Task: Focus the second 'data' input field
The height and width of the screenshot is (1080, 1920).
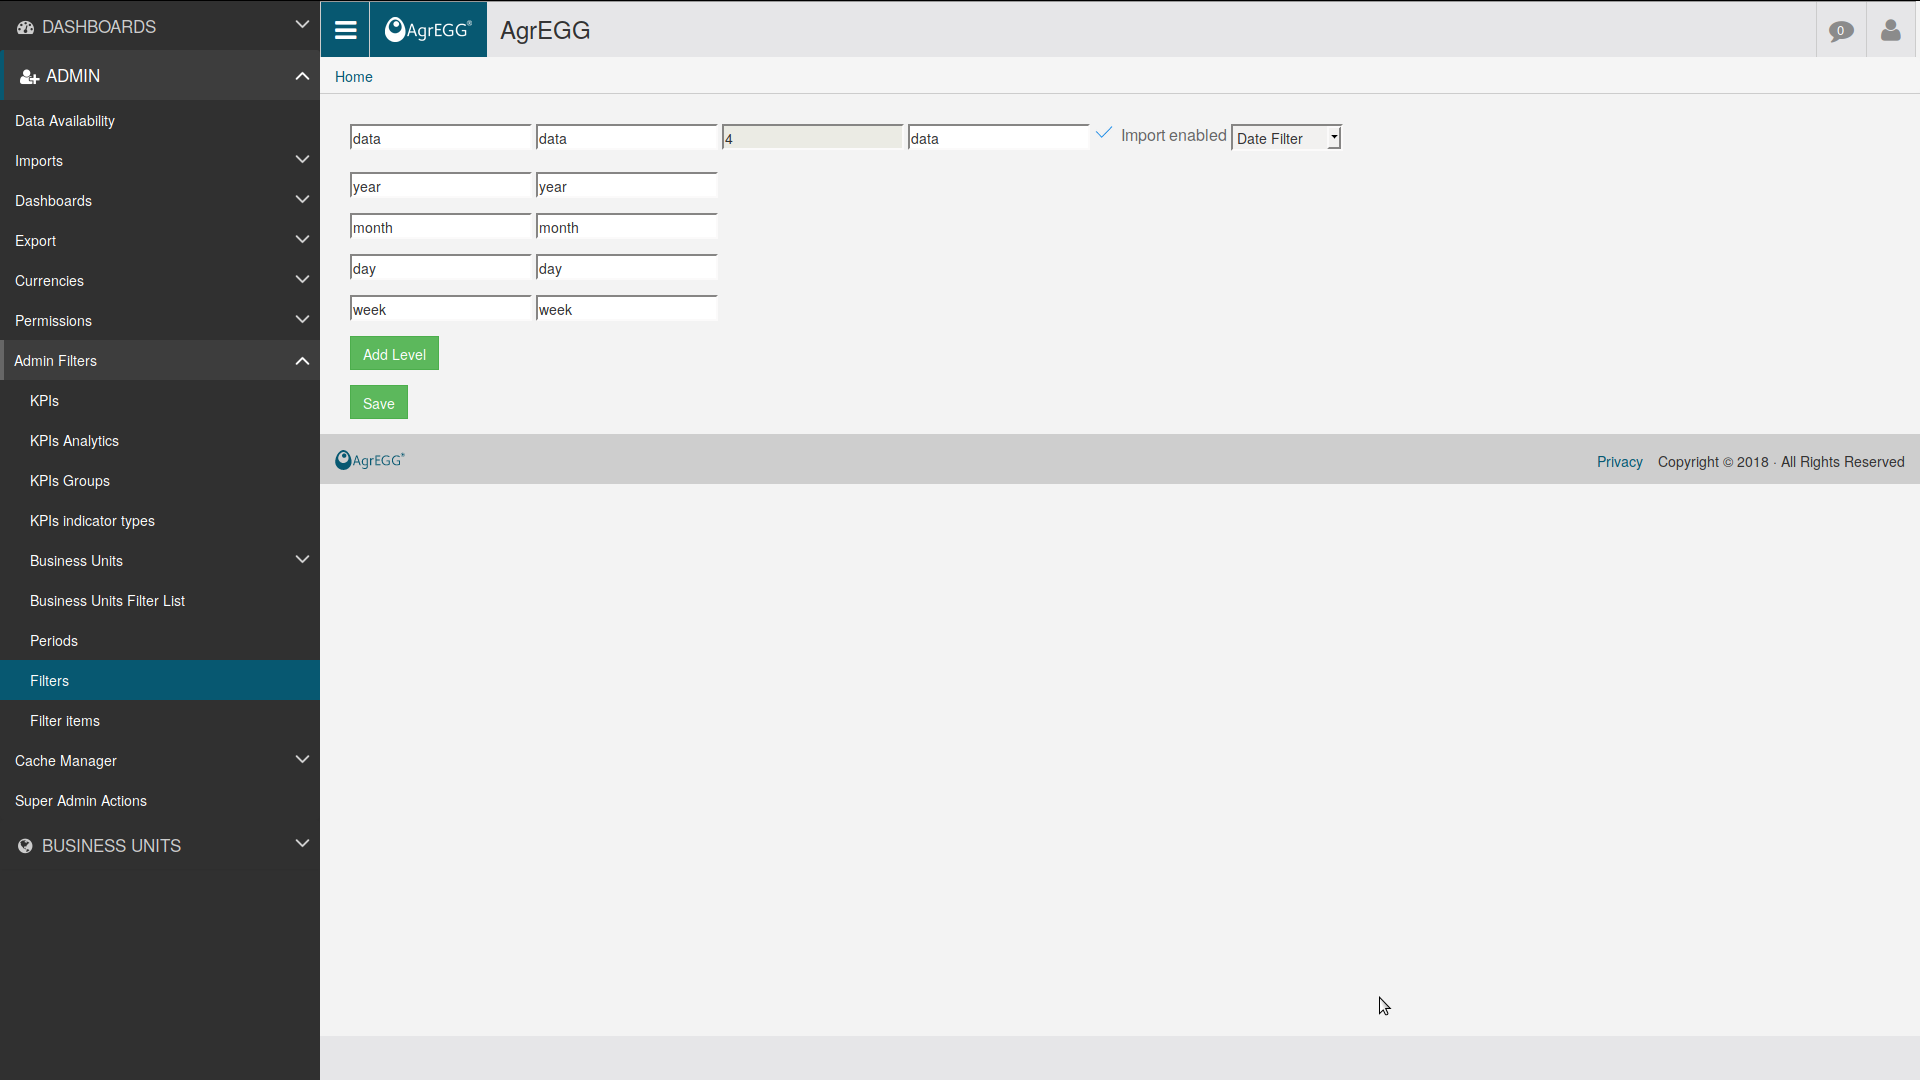Action: (x=626, y=138)
